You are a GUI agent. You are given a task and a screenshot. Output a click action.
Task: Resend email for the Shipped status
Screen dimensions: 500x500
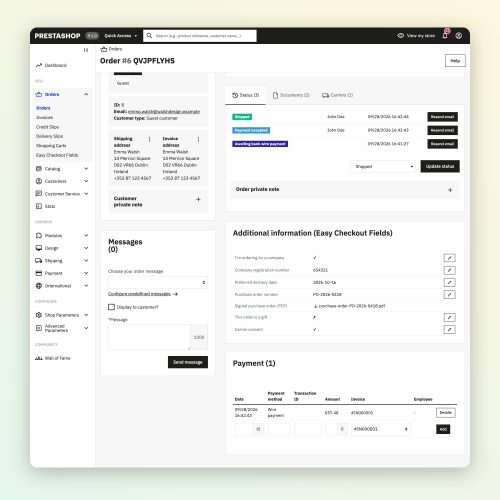click(442, 117)
